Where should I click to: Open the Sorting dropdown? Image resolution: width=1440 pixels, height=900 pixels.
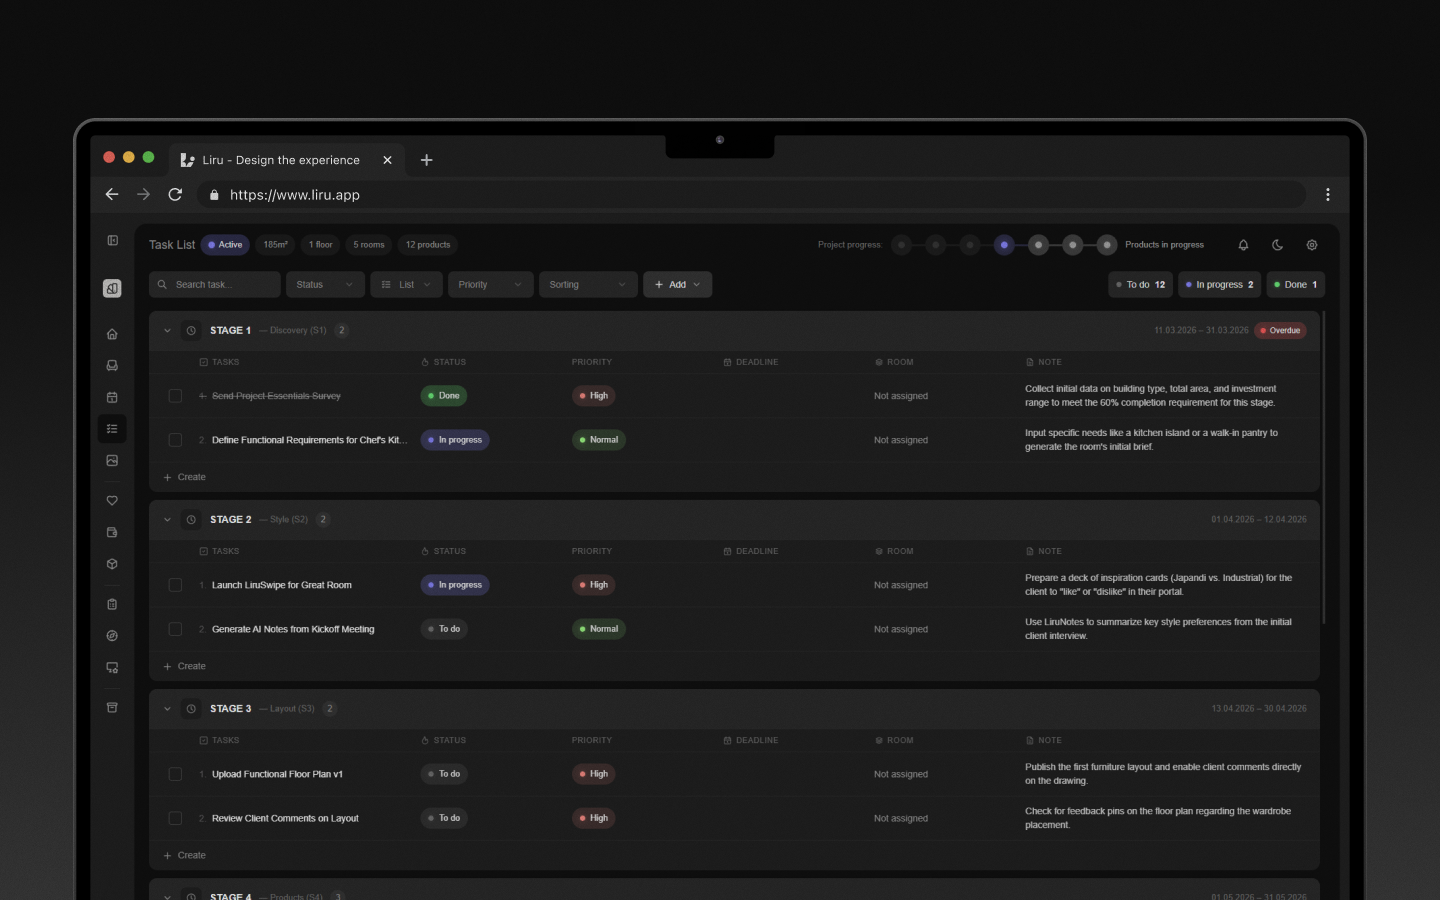point(588,284)
